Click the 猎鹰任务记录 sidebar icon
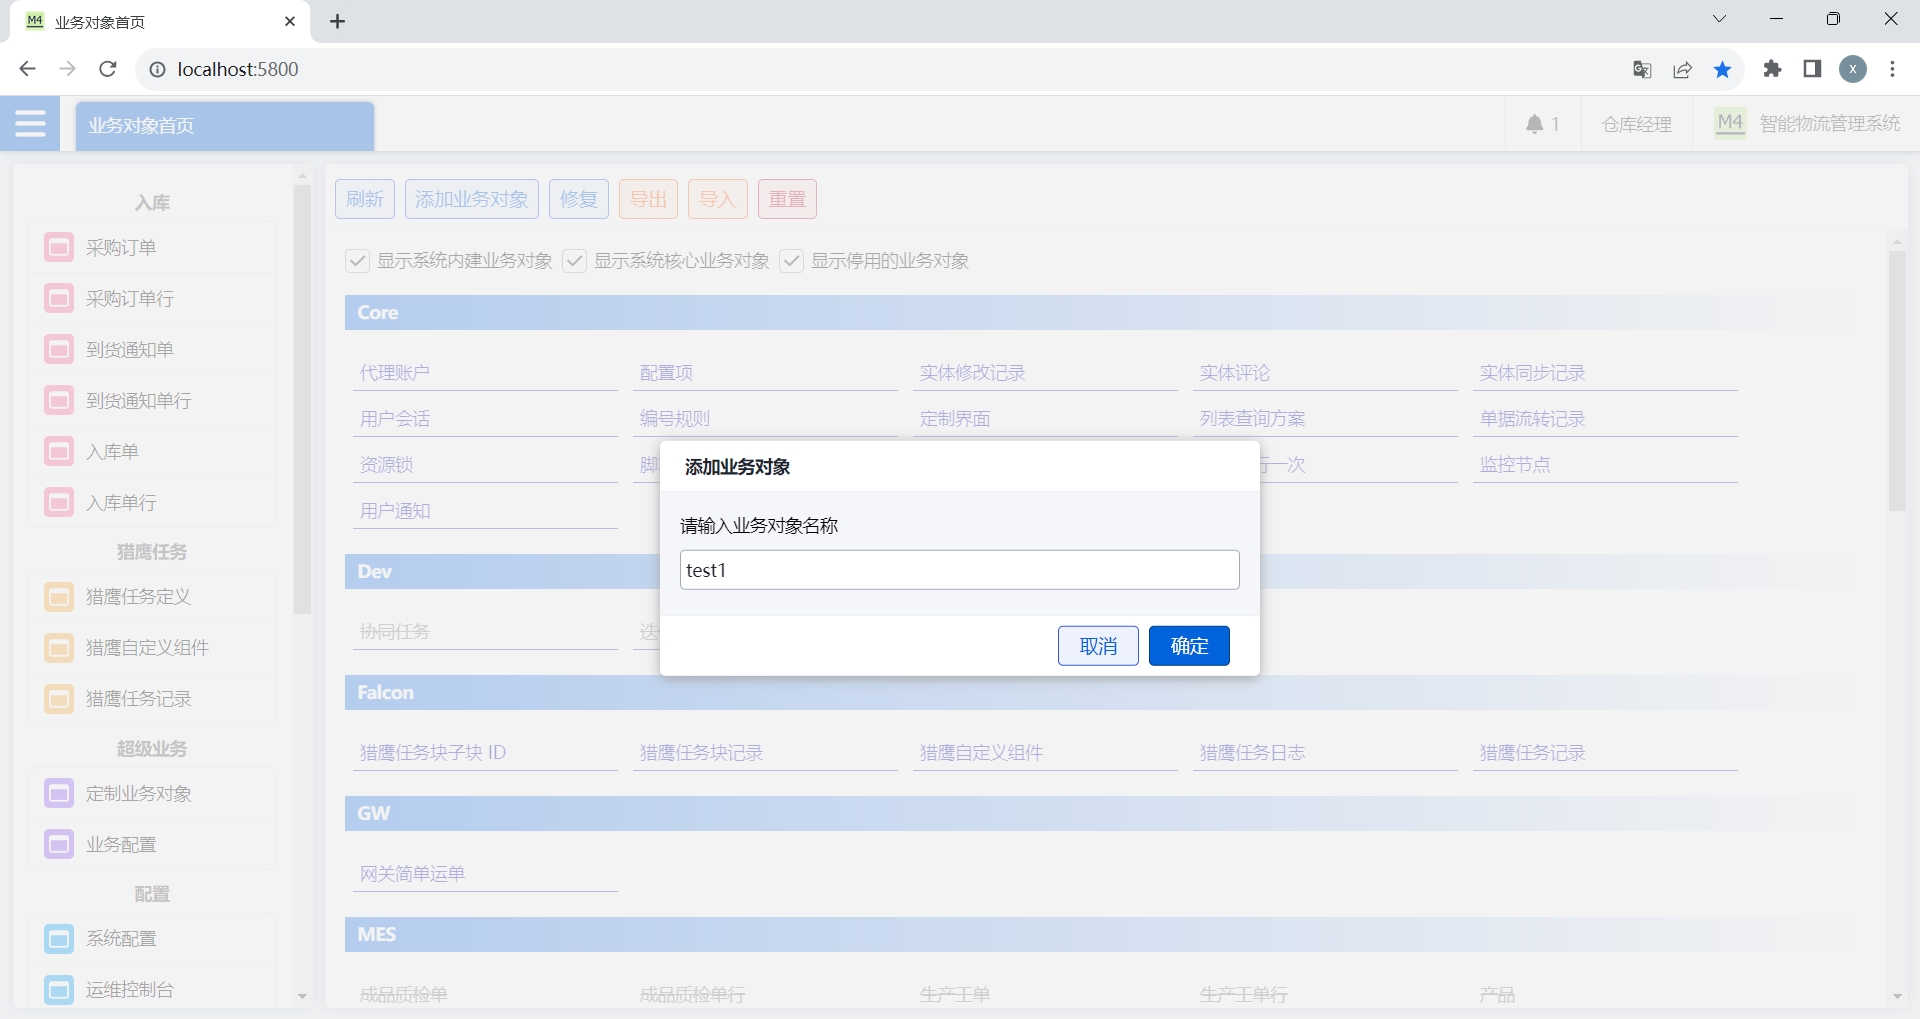1920x1019 pixels. [x=59, y=699]
